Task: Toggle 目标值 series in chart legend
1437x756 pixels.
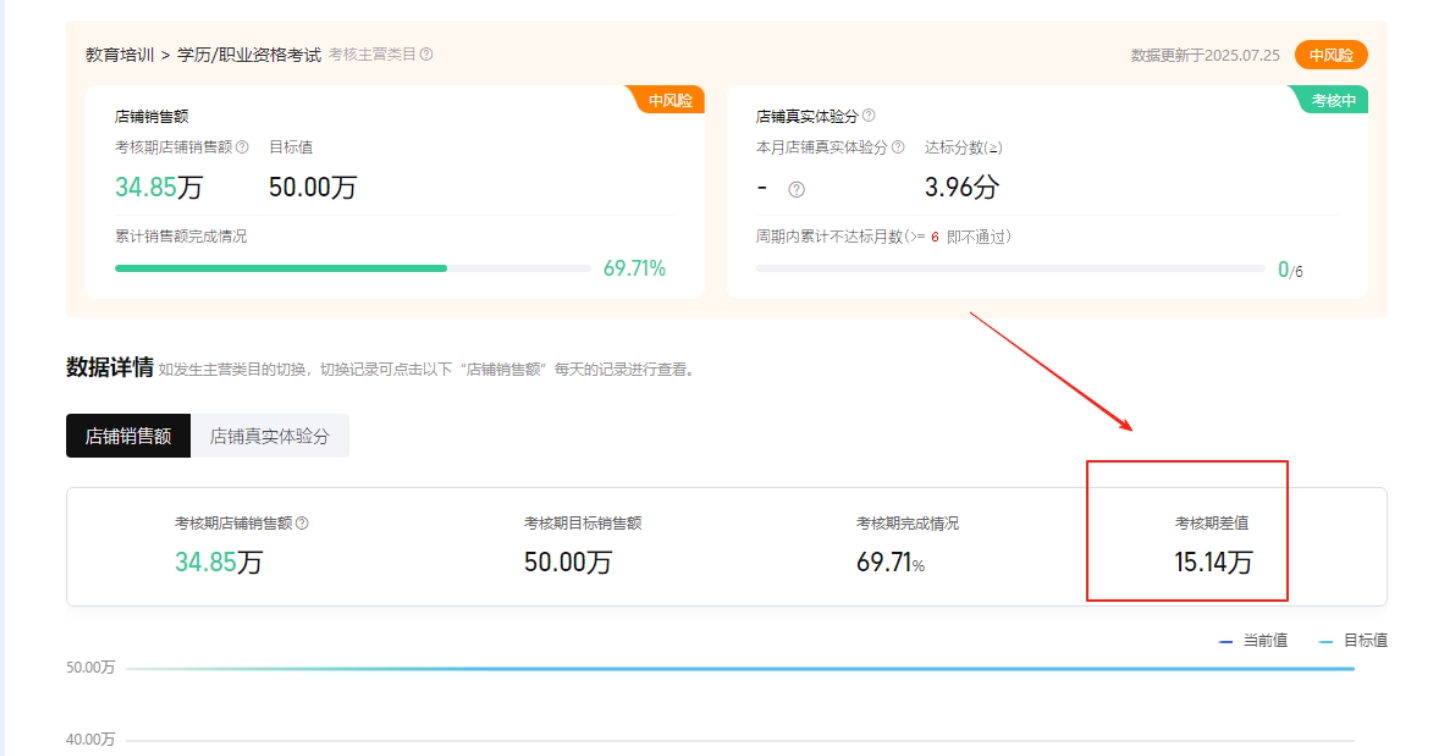Action: pos(1354,641)
